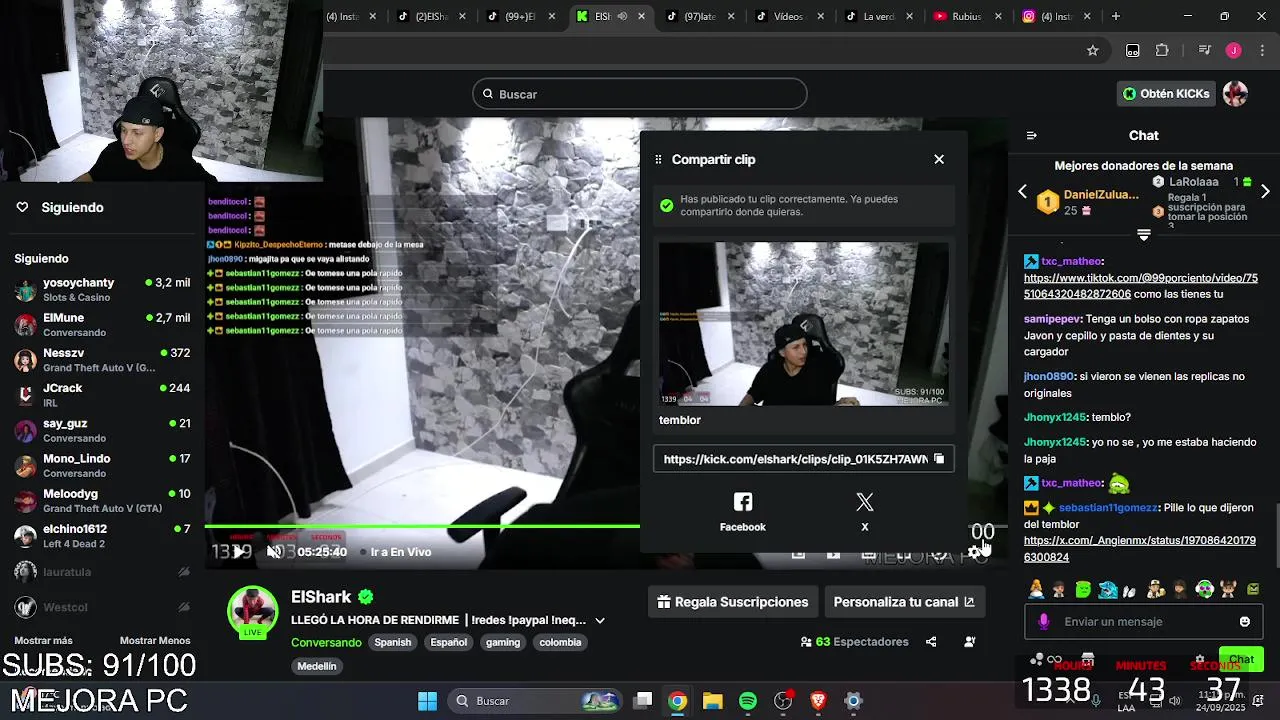Select the colombia tag
The height and width of the screenshot is (720, 1280).
(x=560, y=642)
